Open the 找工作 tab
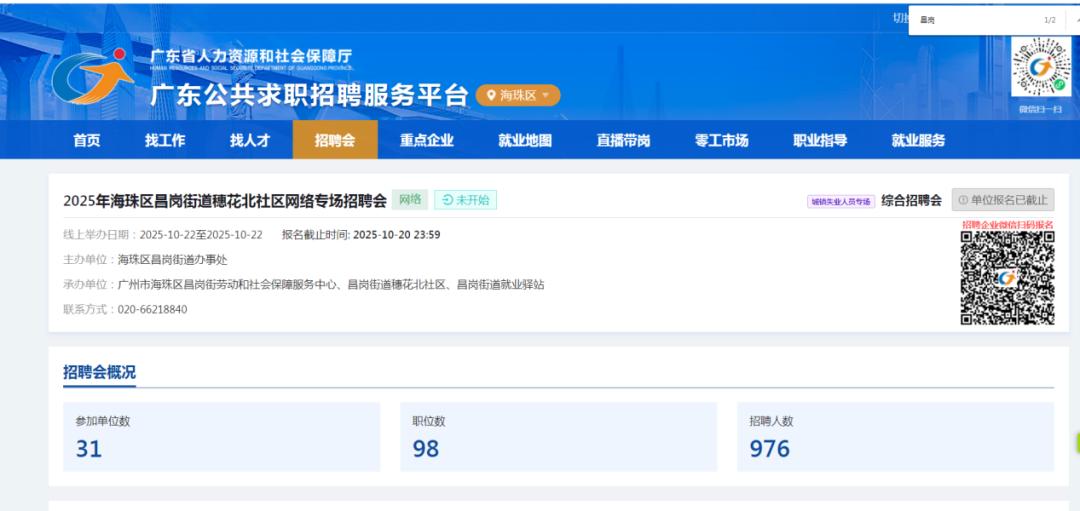This screenshot has width=1080, height=511. pos(165,140)
